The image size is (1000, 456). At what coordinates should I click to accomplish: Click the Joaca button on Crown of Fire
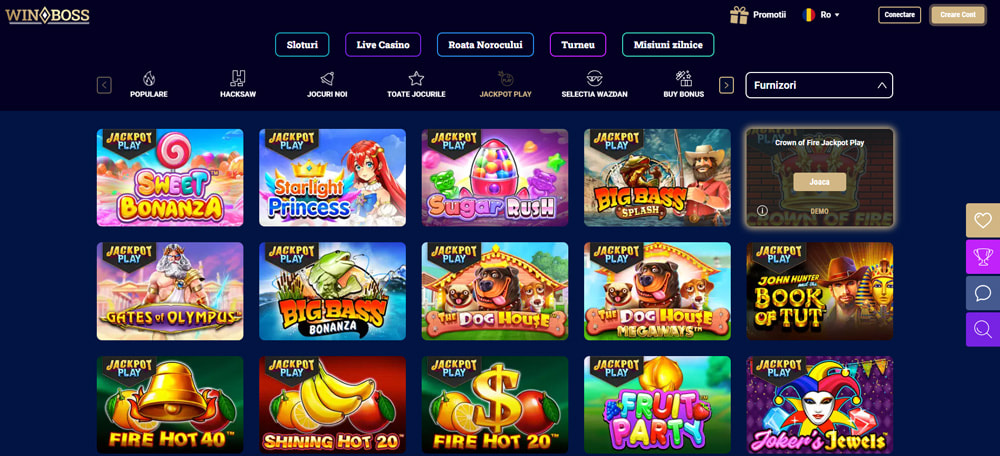click(x=820, y=181)
